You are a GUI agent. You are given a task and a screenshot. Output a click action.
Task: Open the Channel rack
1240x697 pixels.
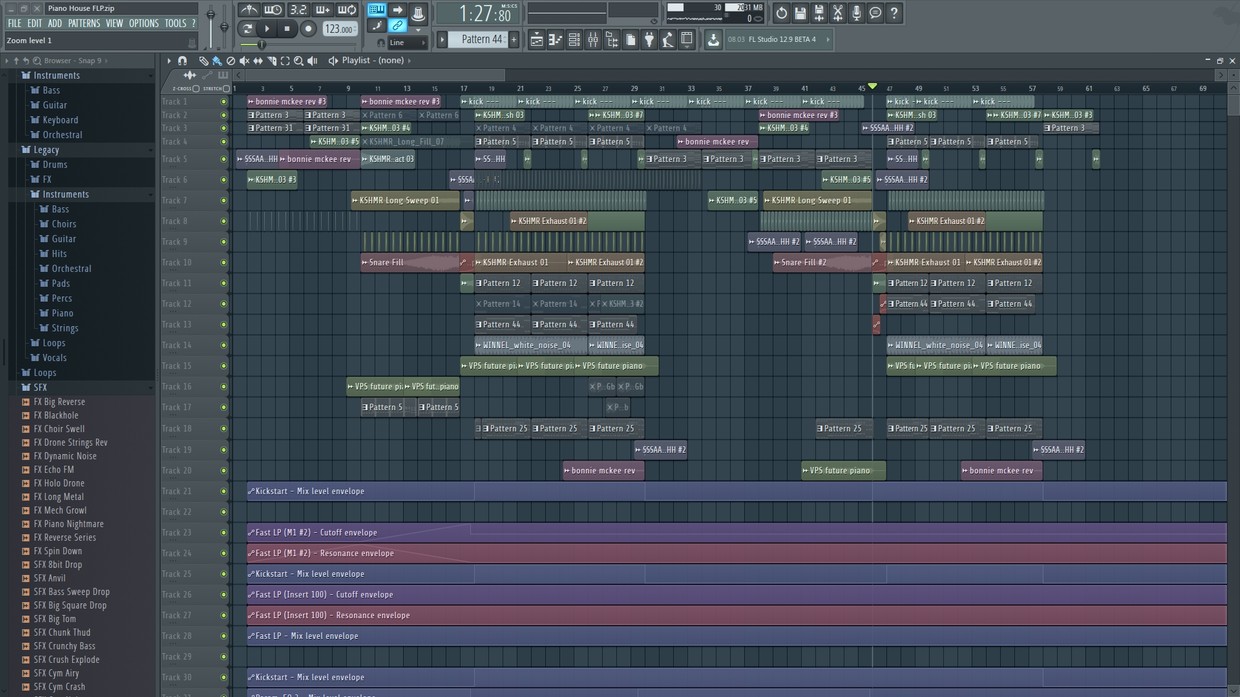[573, 39]
